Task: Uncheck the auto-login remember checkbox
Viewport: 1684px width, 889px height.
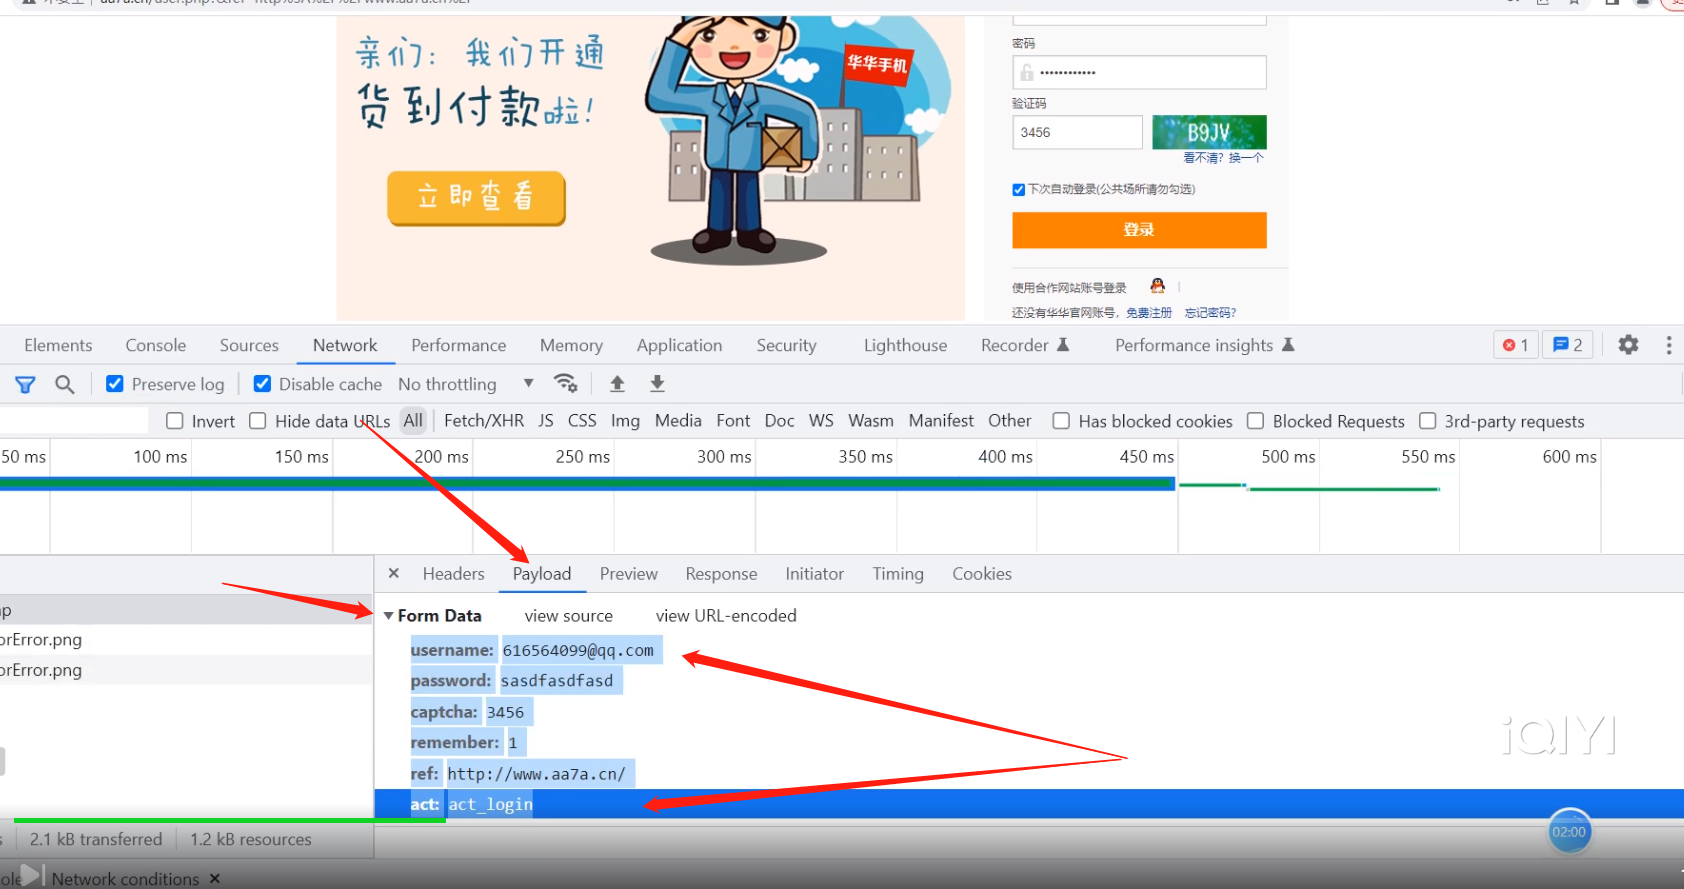Action: (1018, 189)
